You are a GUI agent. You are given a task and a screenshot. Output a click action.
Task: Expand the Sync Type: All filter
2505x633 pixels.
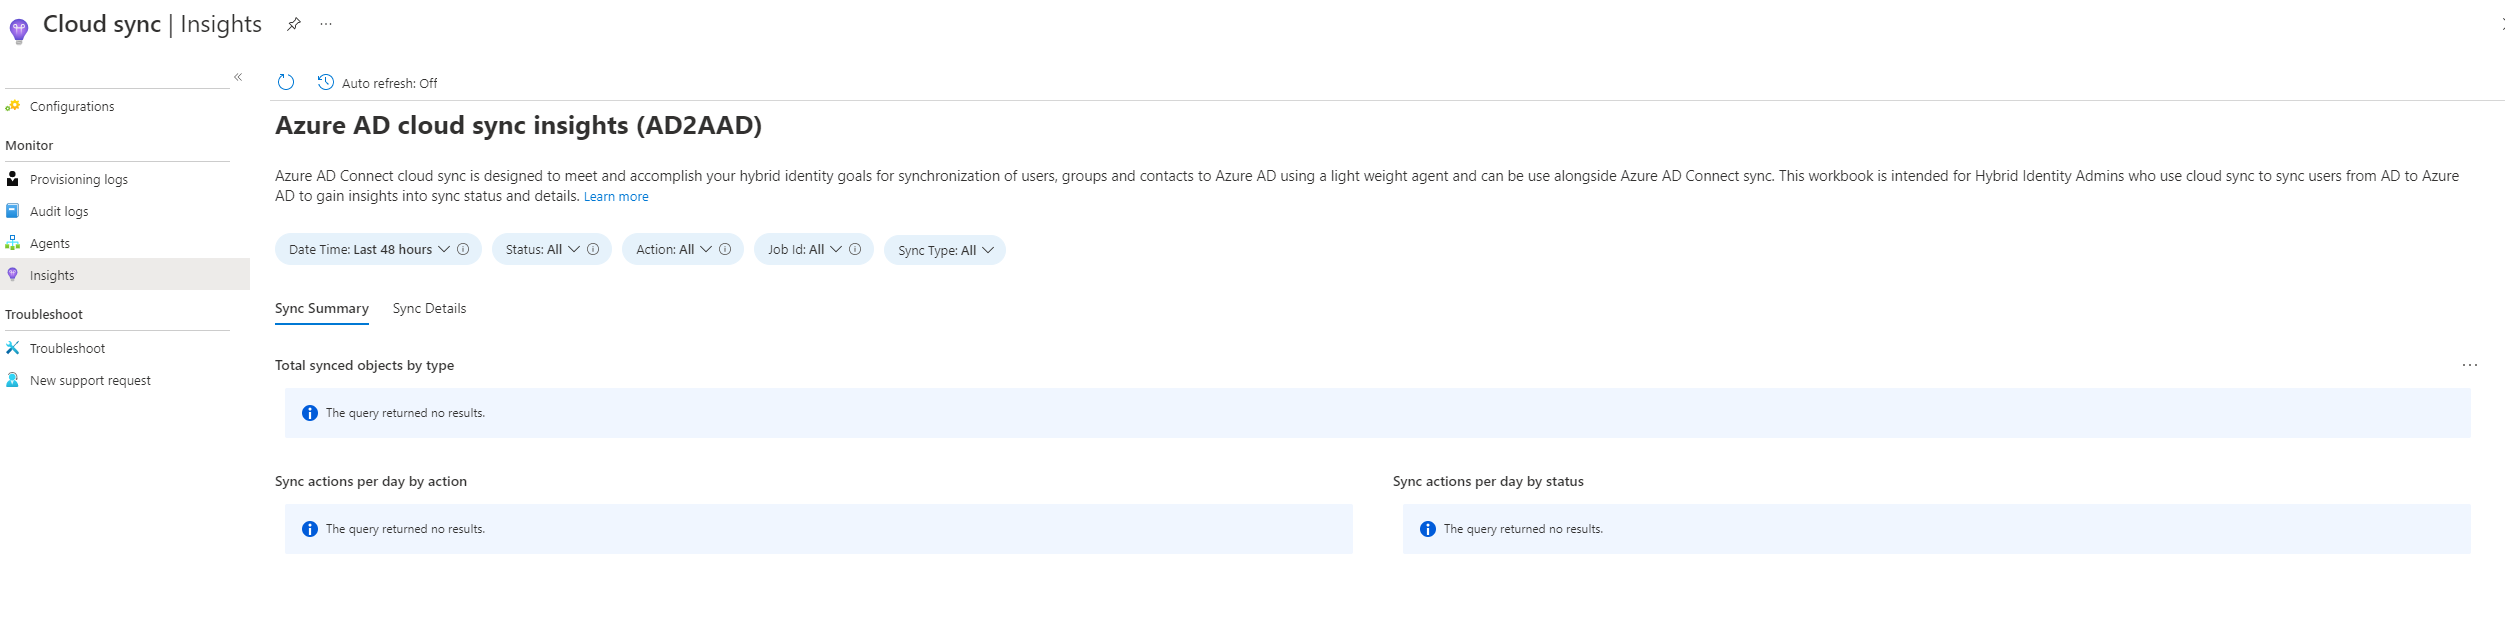(x=945, y=250)
